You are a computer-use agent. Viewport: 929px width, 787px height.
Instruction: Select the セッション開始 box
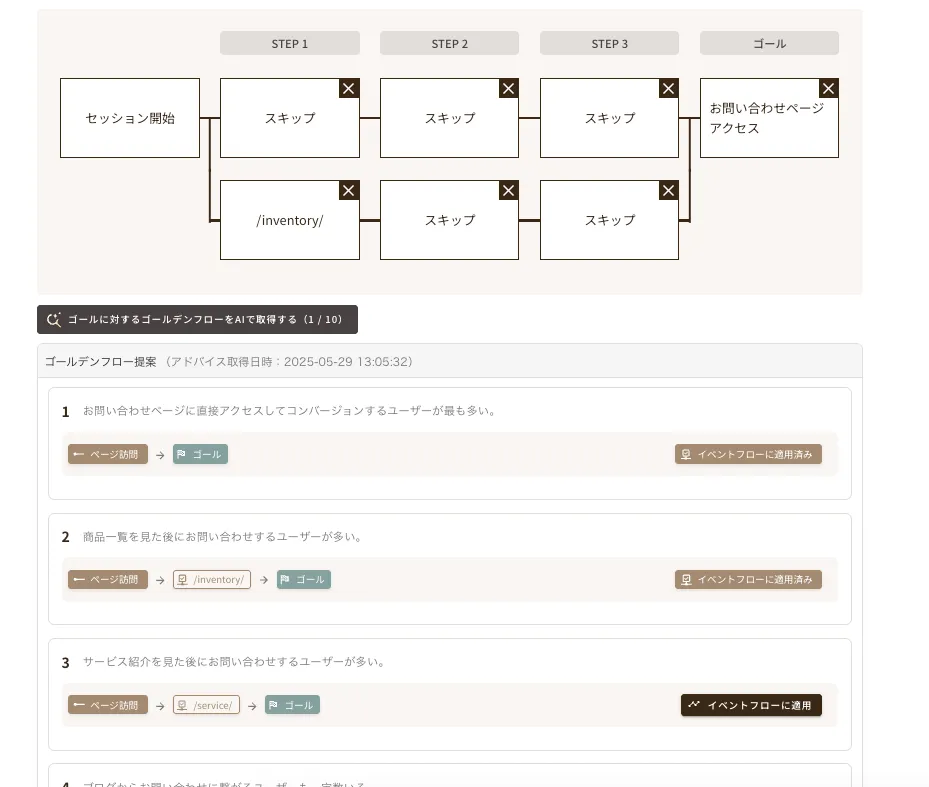(130, 118)
